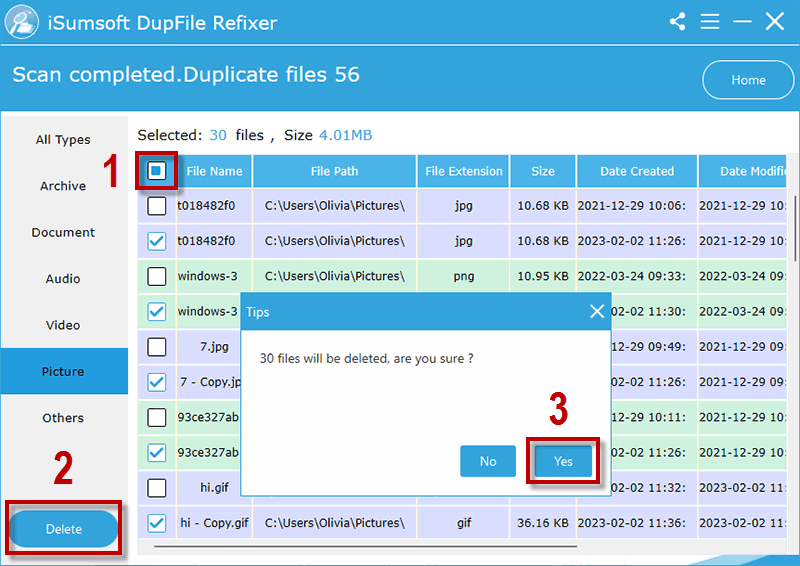Click the '30 files will be deleted' message
The width and height of the screenshot is (800, 566).
[366, 358]
